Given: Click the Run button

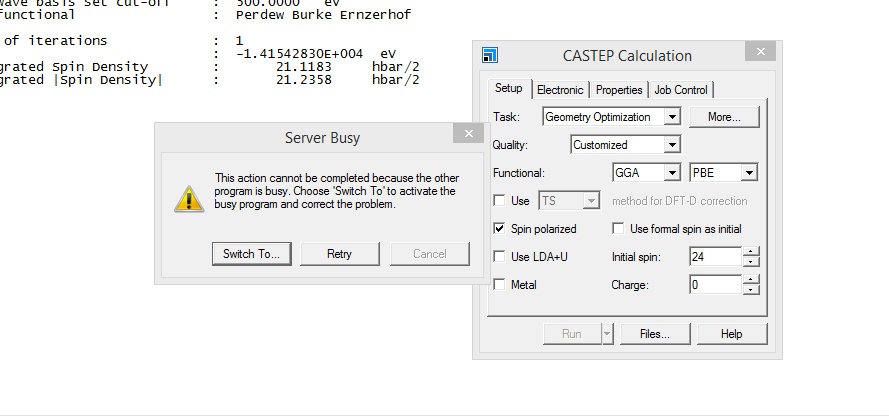Looking at the screenshot, I should click(x=572, y=334).
